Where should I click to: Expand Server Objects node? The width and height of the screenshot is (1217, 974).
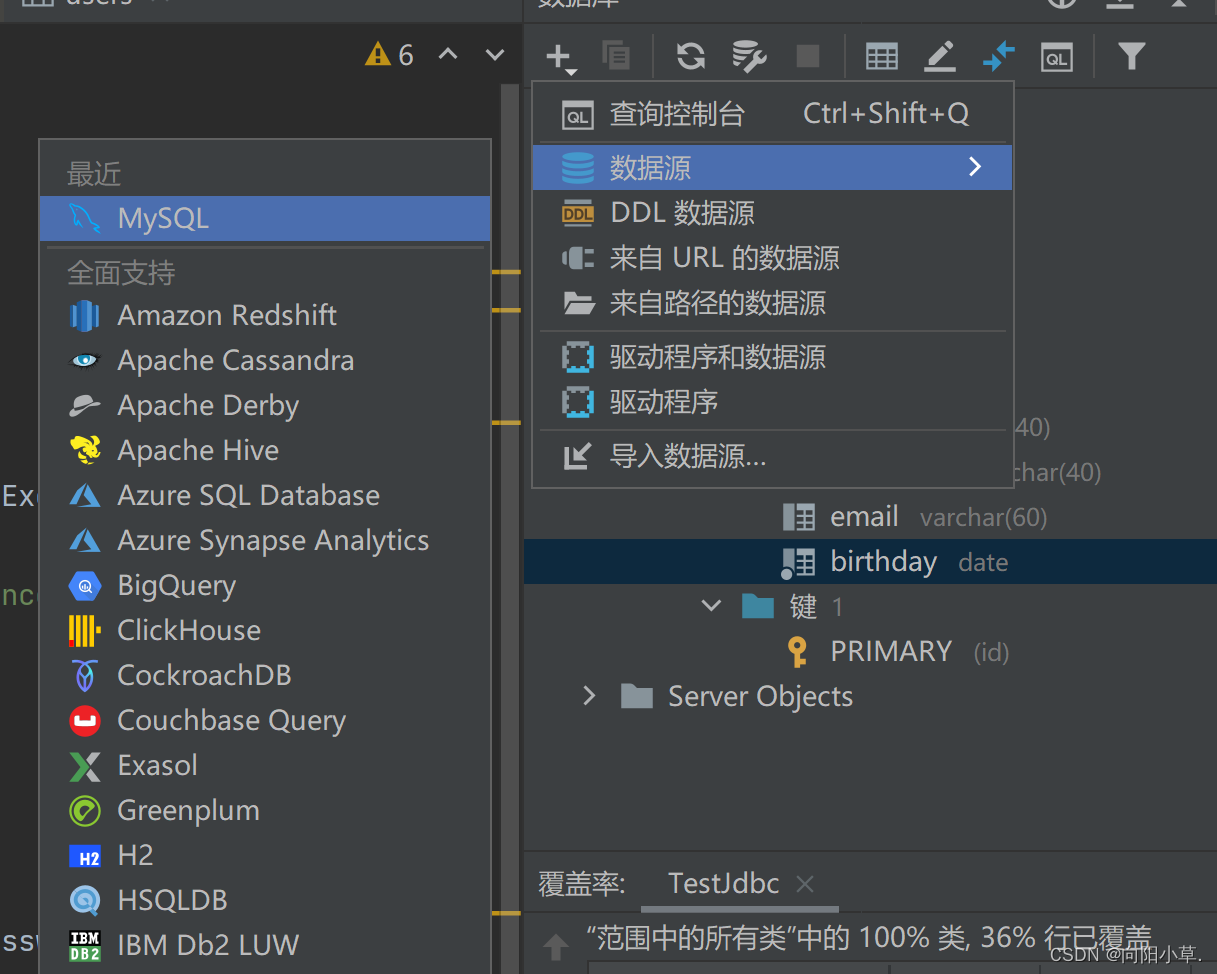pos(589,696)
